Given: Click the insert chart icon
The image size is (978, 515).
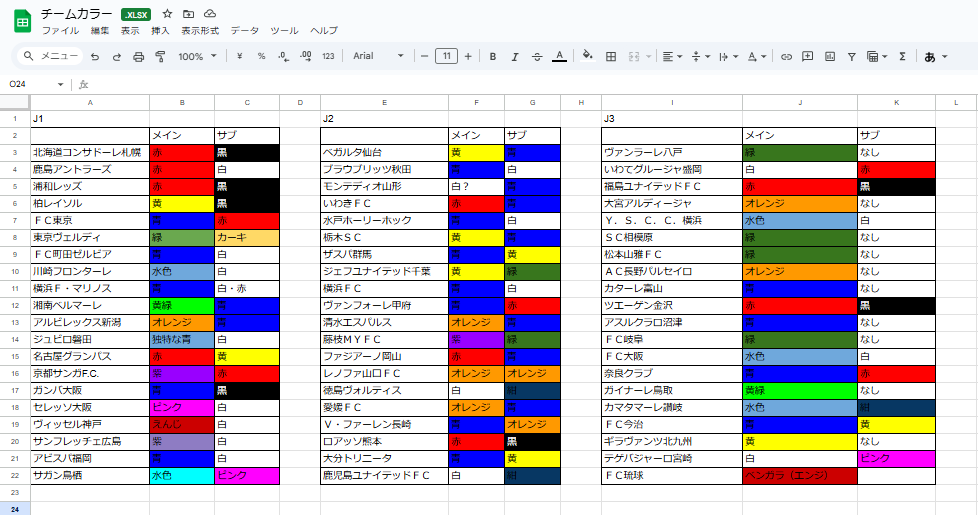Looking at the screenshot, I should click(x=830, y=56).
